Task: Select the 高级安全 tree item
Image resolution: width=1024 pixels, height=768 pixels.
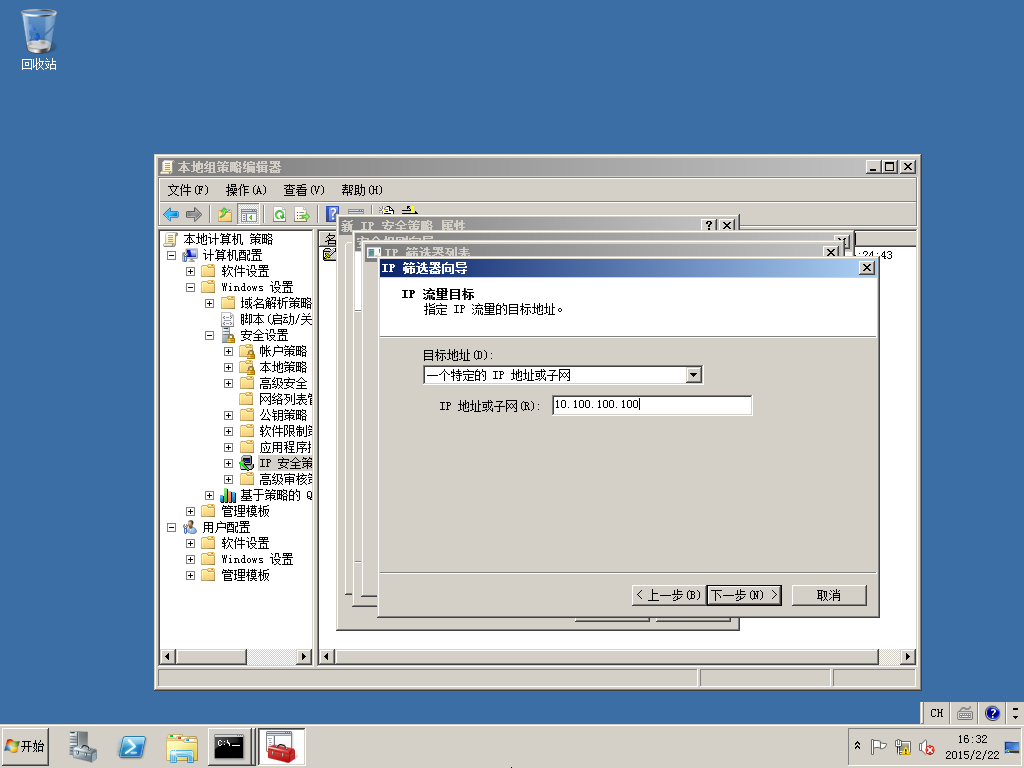Action: [283, 383]
